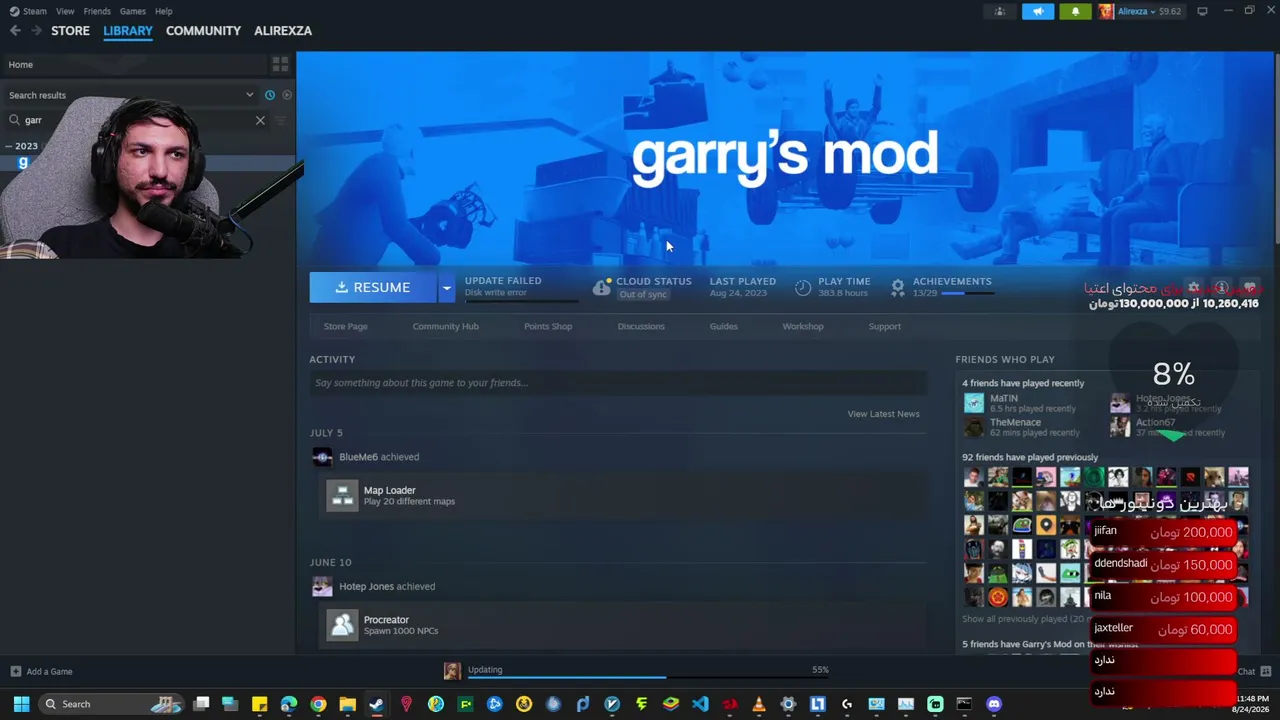
Task: Click the achievements progress bar
Action: [967, 294]
